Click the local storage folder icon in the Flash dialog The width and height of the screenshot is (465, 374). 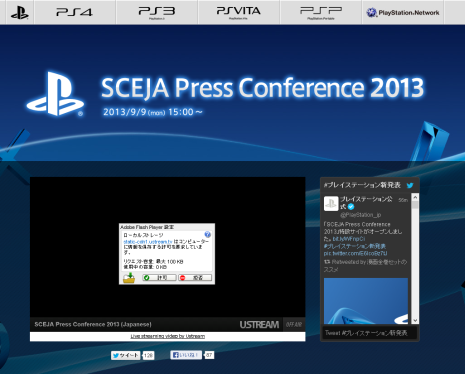129,278
